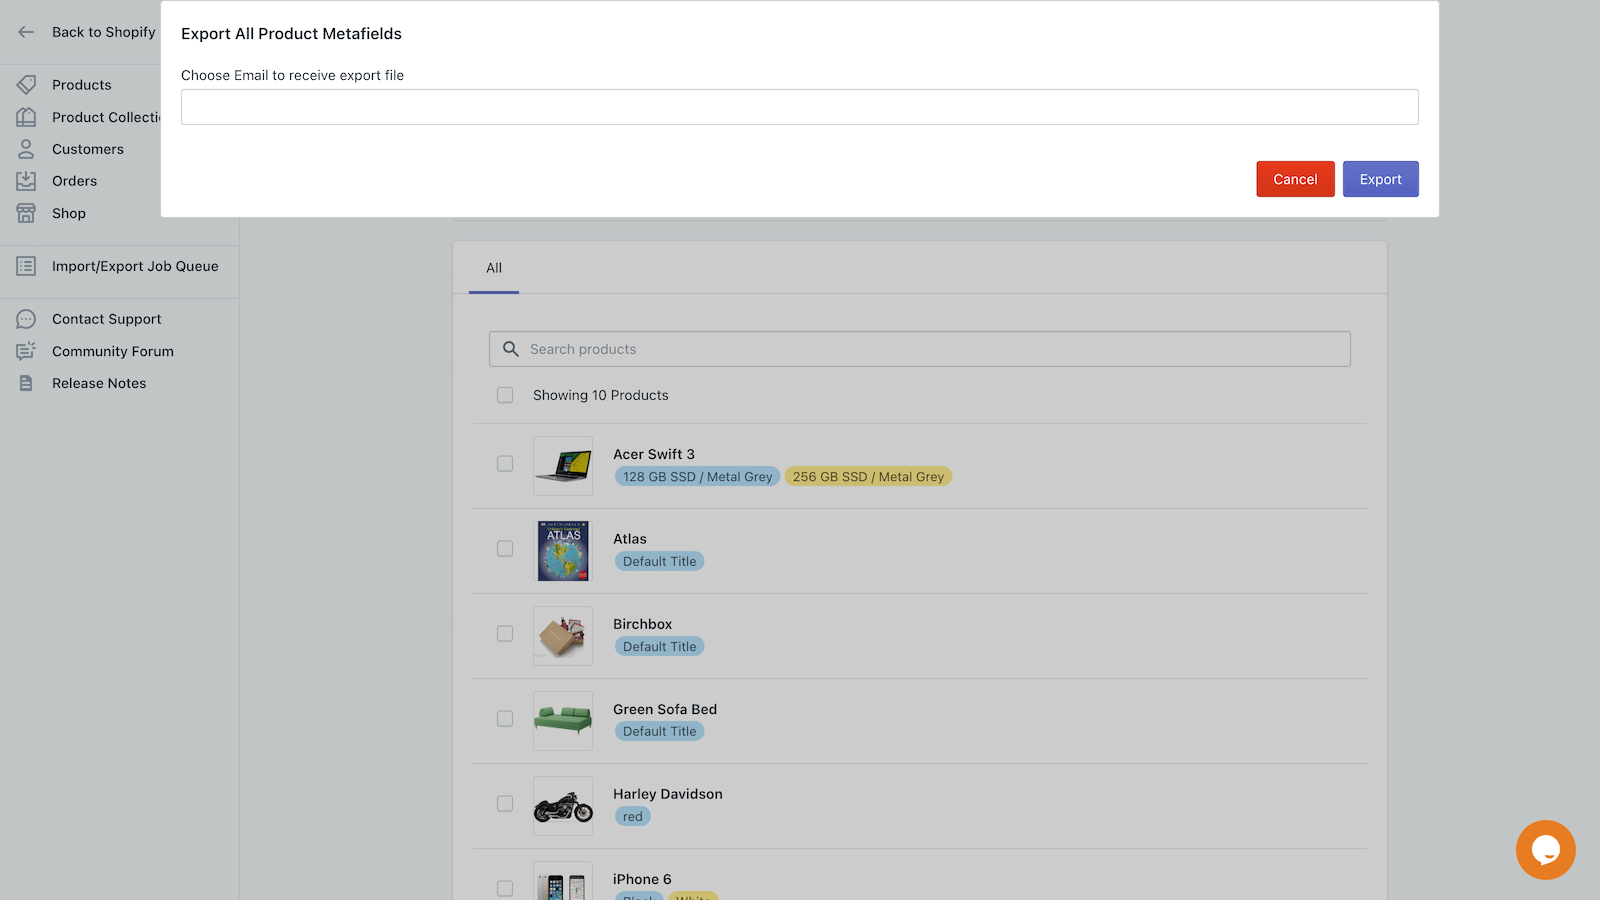Tick the Acer Swift 3 checkbox
This screenshot has height=900, width=1600.
(505, 464)
